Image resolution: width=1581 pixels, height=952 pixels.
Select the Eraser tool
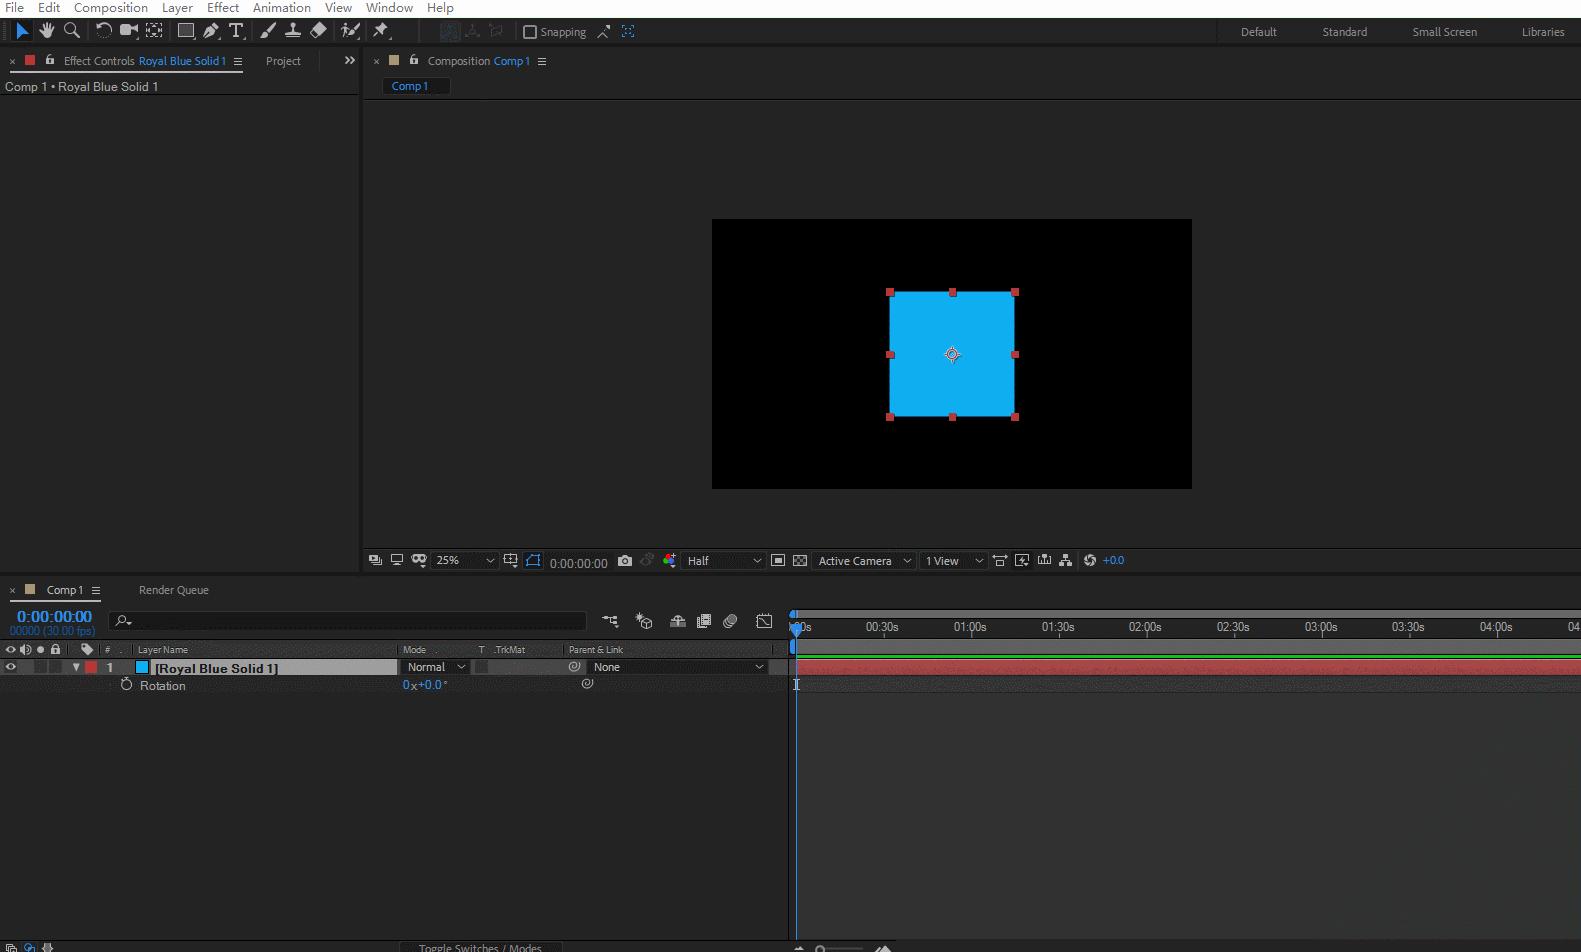coord(318,31)
